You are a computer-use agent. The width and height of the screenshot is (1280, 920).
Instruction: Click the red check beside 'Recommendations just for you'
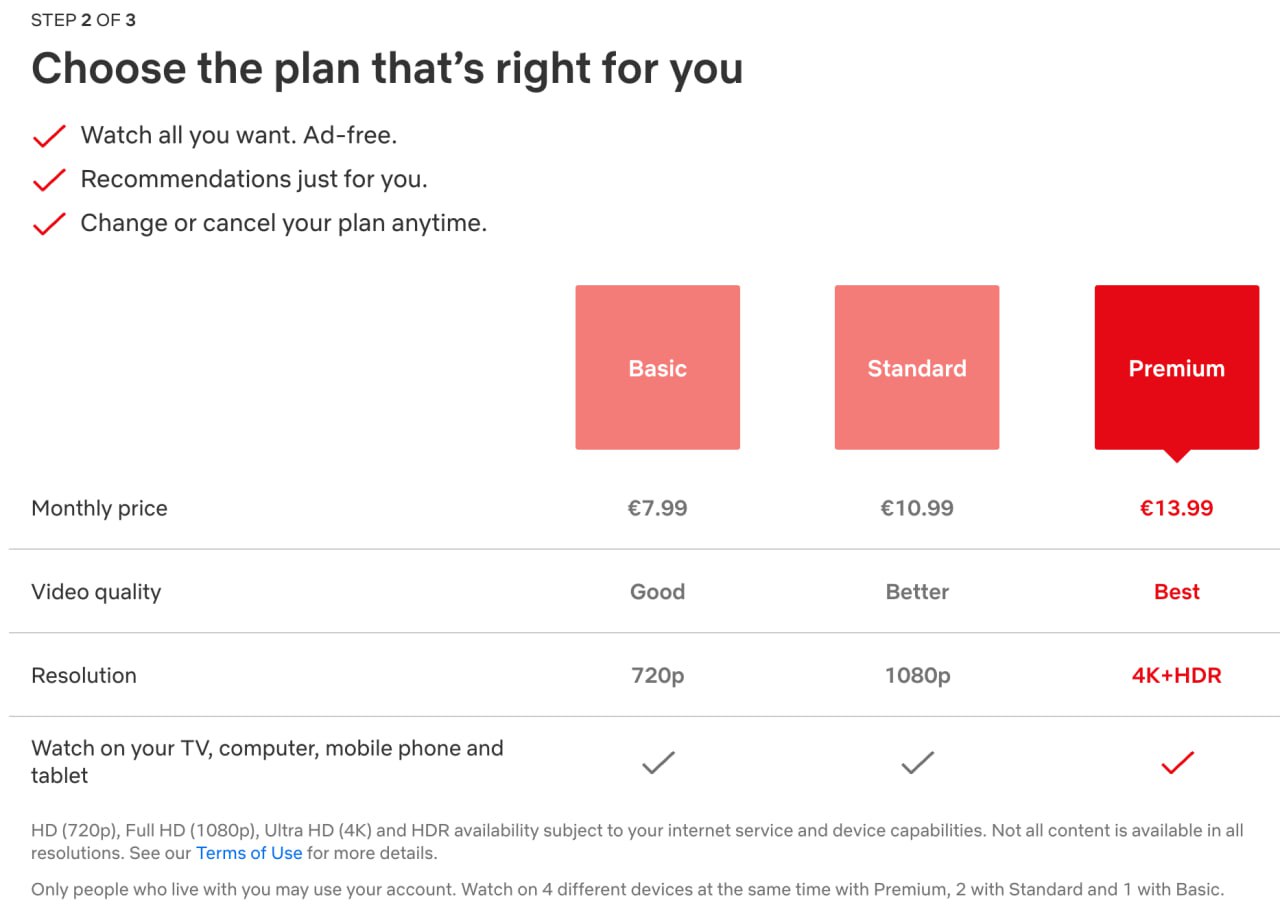49,180
